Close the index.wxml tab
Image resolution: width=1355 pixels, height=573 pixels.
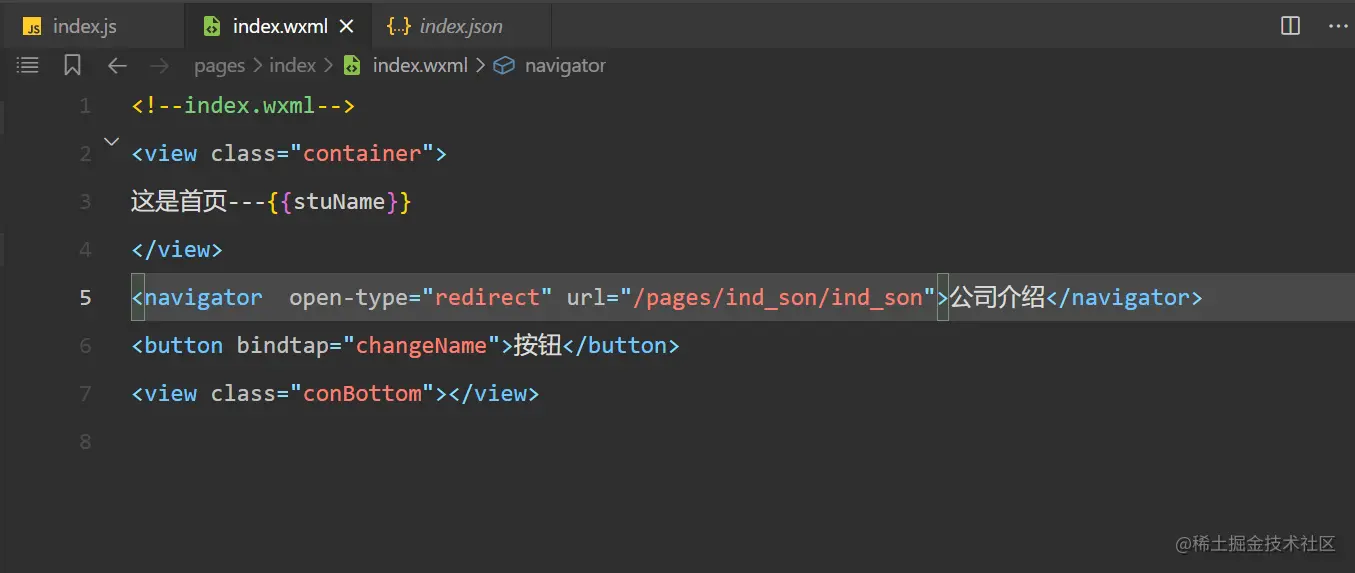pyautogui.click(x=347, y=27)
